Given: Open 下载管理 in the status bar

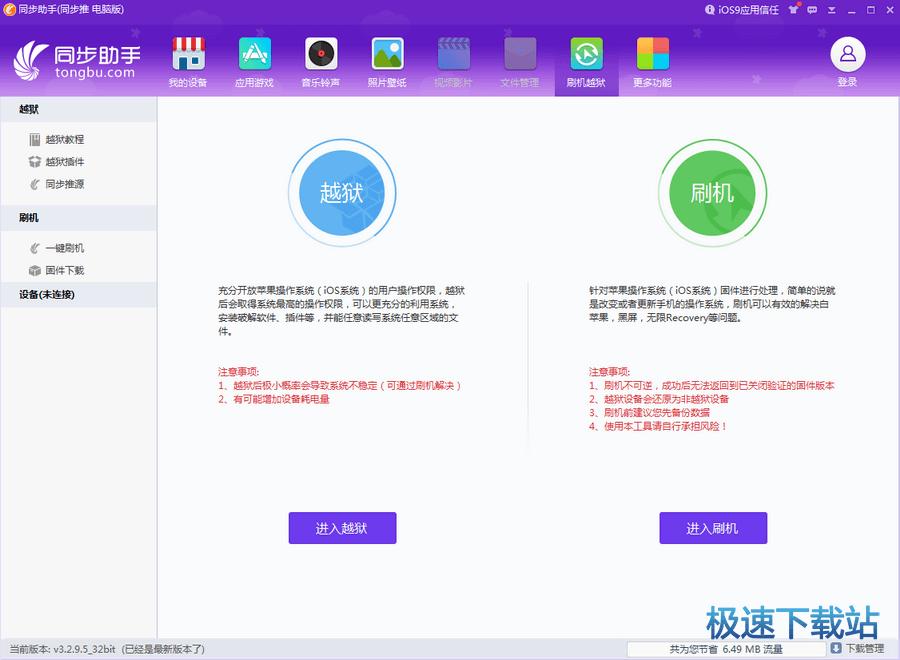Looking at the screenshot, I should (x=856, y=649).
